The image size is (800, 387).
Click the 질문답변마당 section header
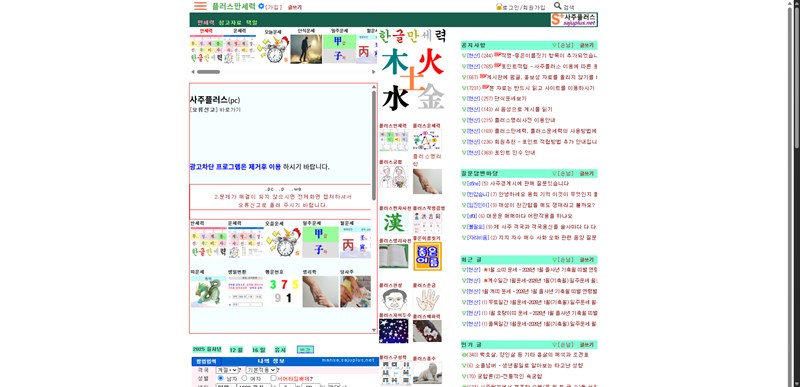pos(529,173)
